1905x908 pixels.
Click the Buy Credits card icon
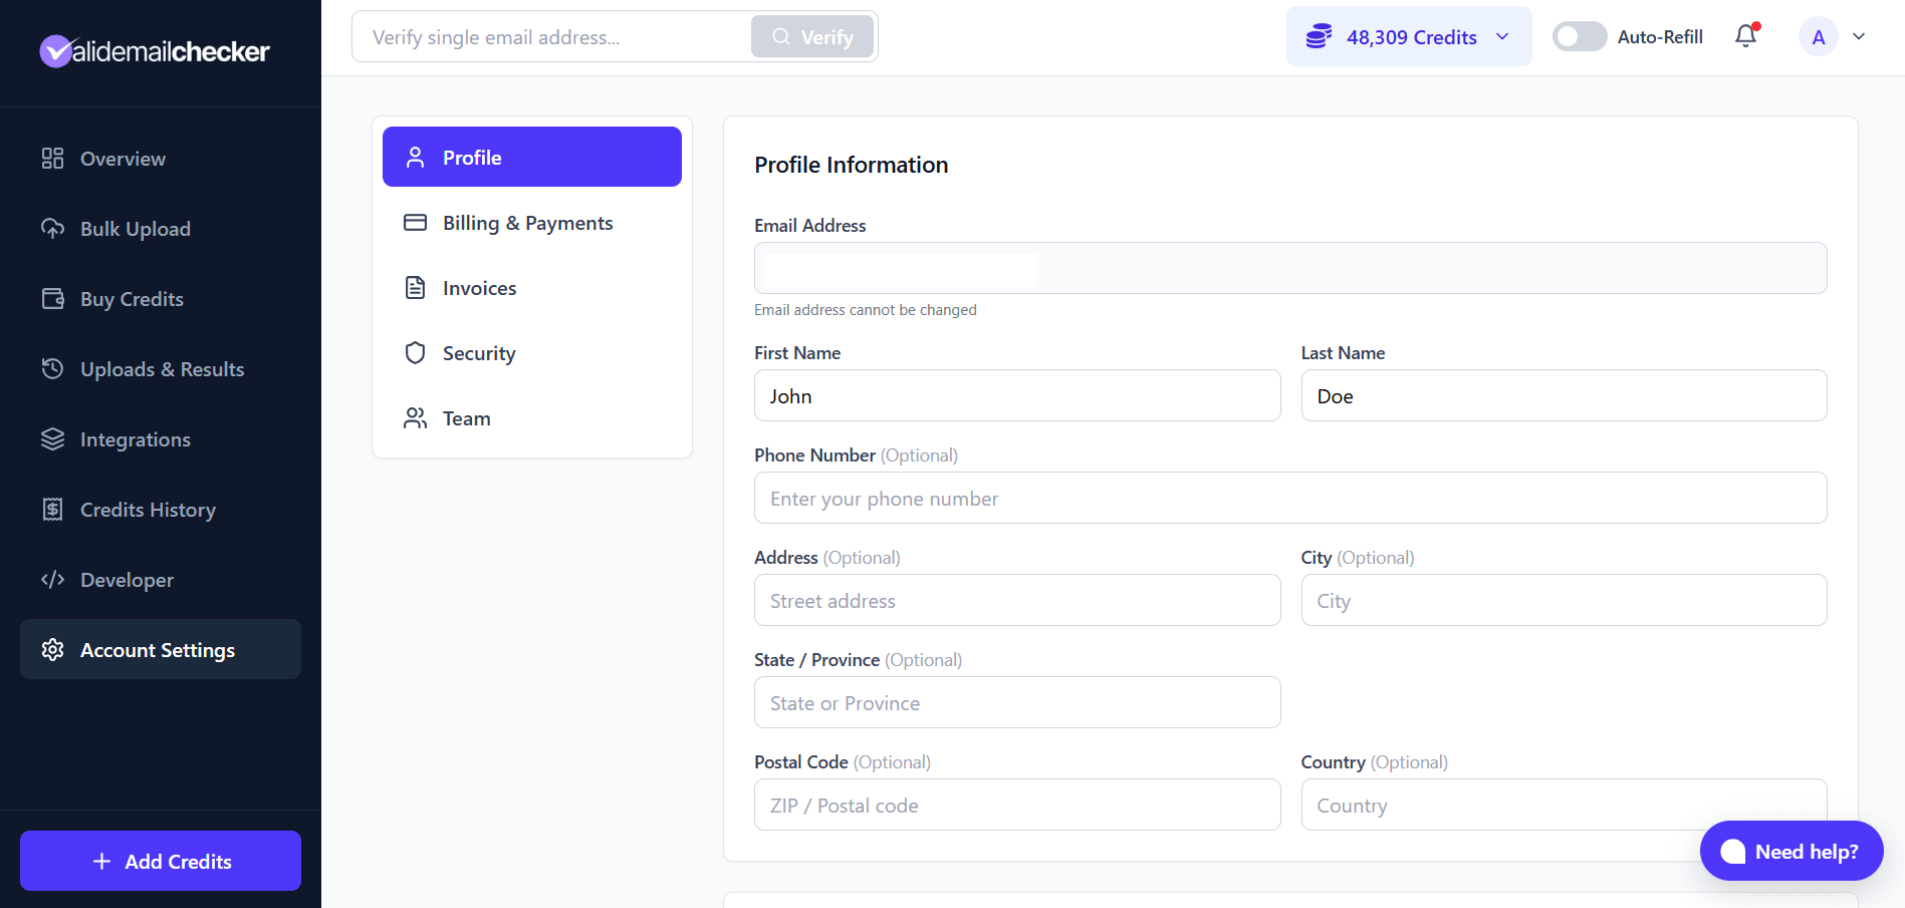pos(52,298)
